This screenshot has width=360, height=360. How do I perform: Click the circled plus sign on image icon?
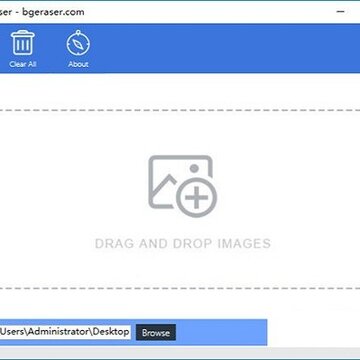coord(196,197)
